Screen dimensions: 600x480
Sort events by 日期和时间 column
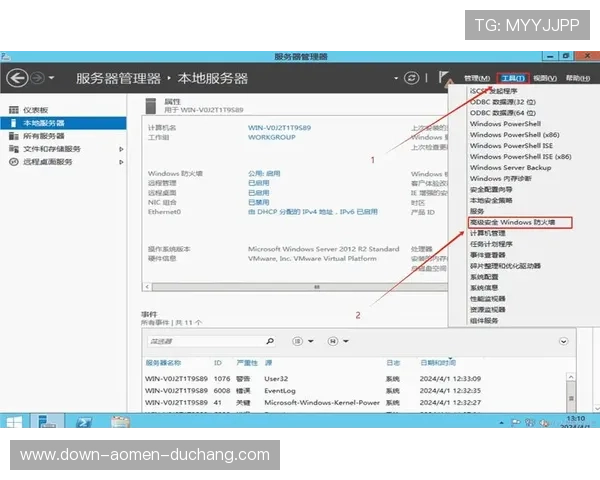tap(438, 362)
